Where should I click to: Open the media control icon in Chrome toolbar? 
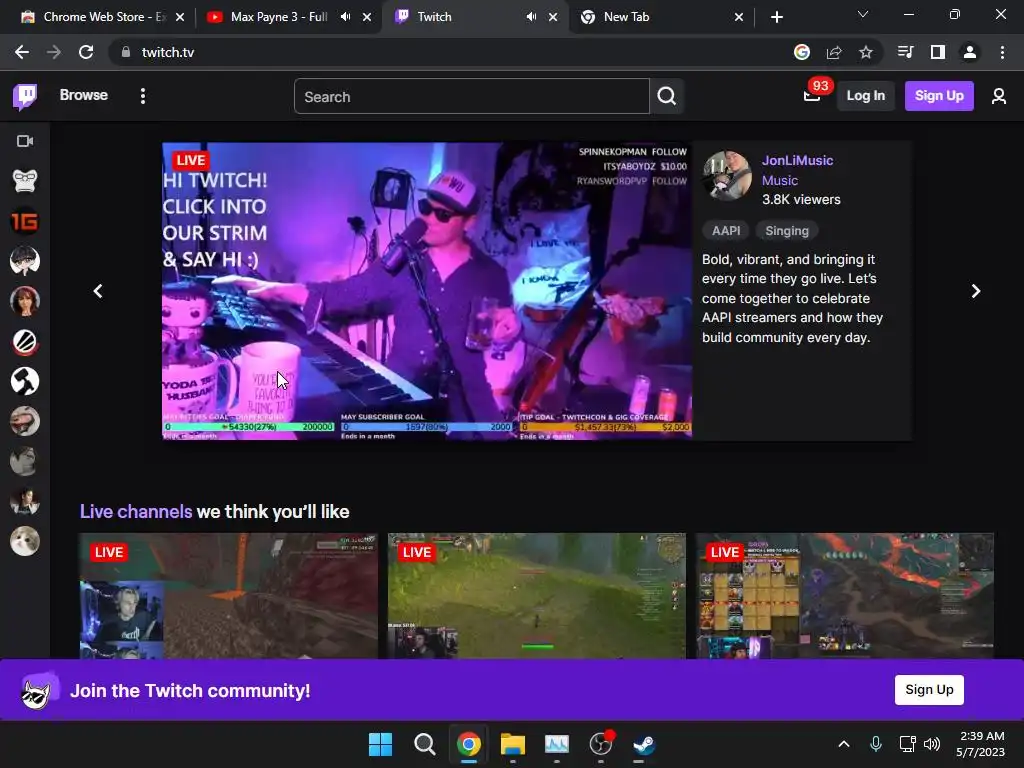point(906,52)
